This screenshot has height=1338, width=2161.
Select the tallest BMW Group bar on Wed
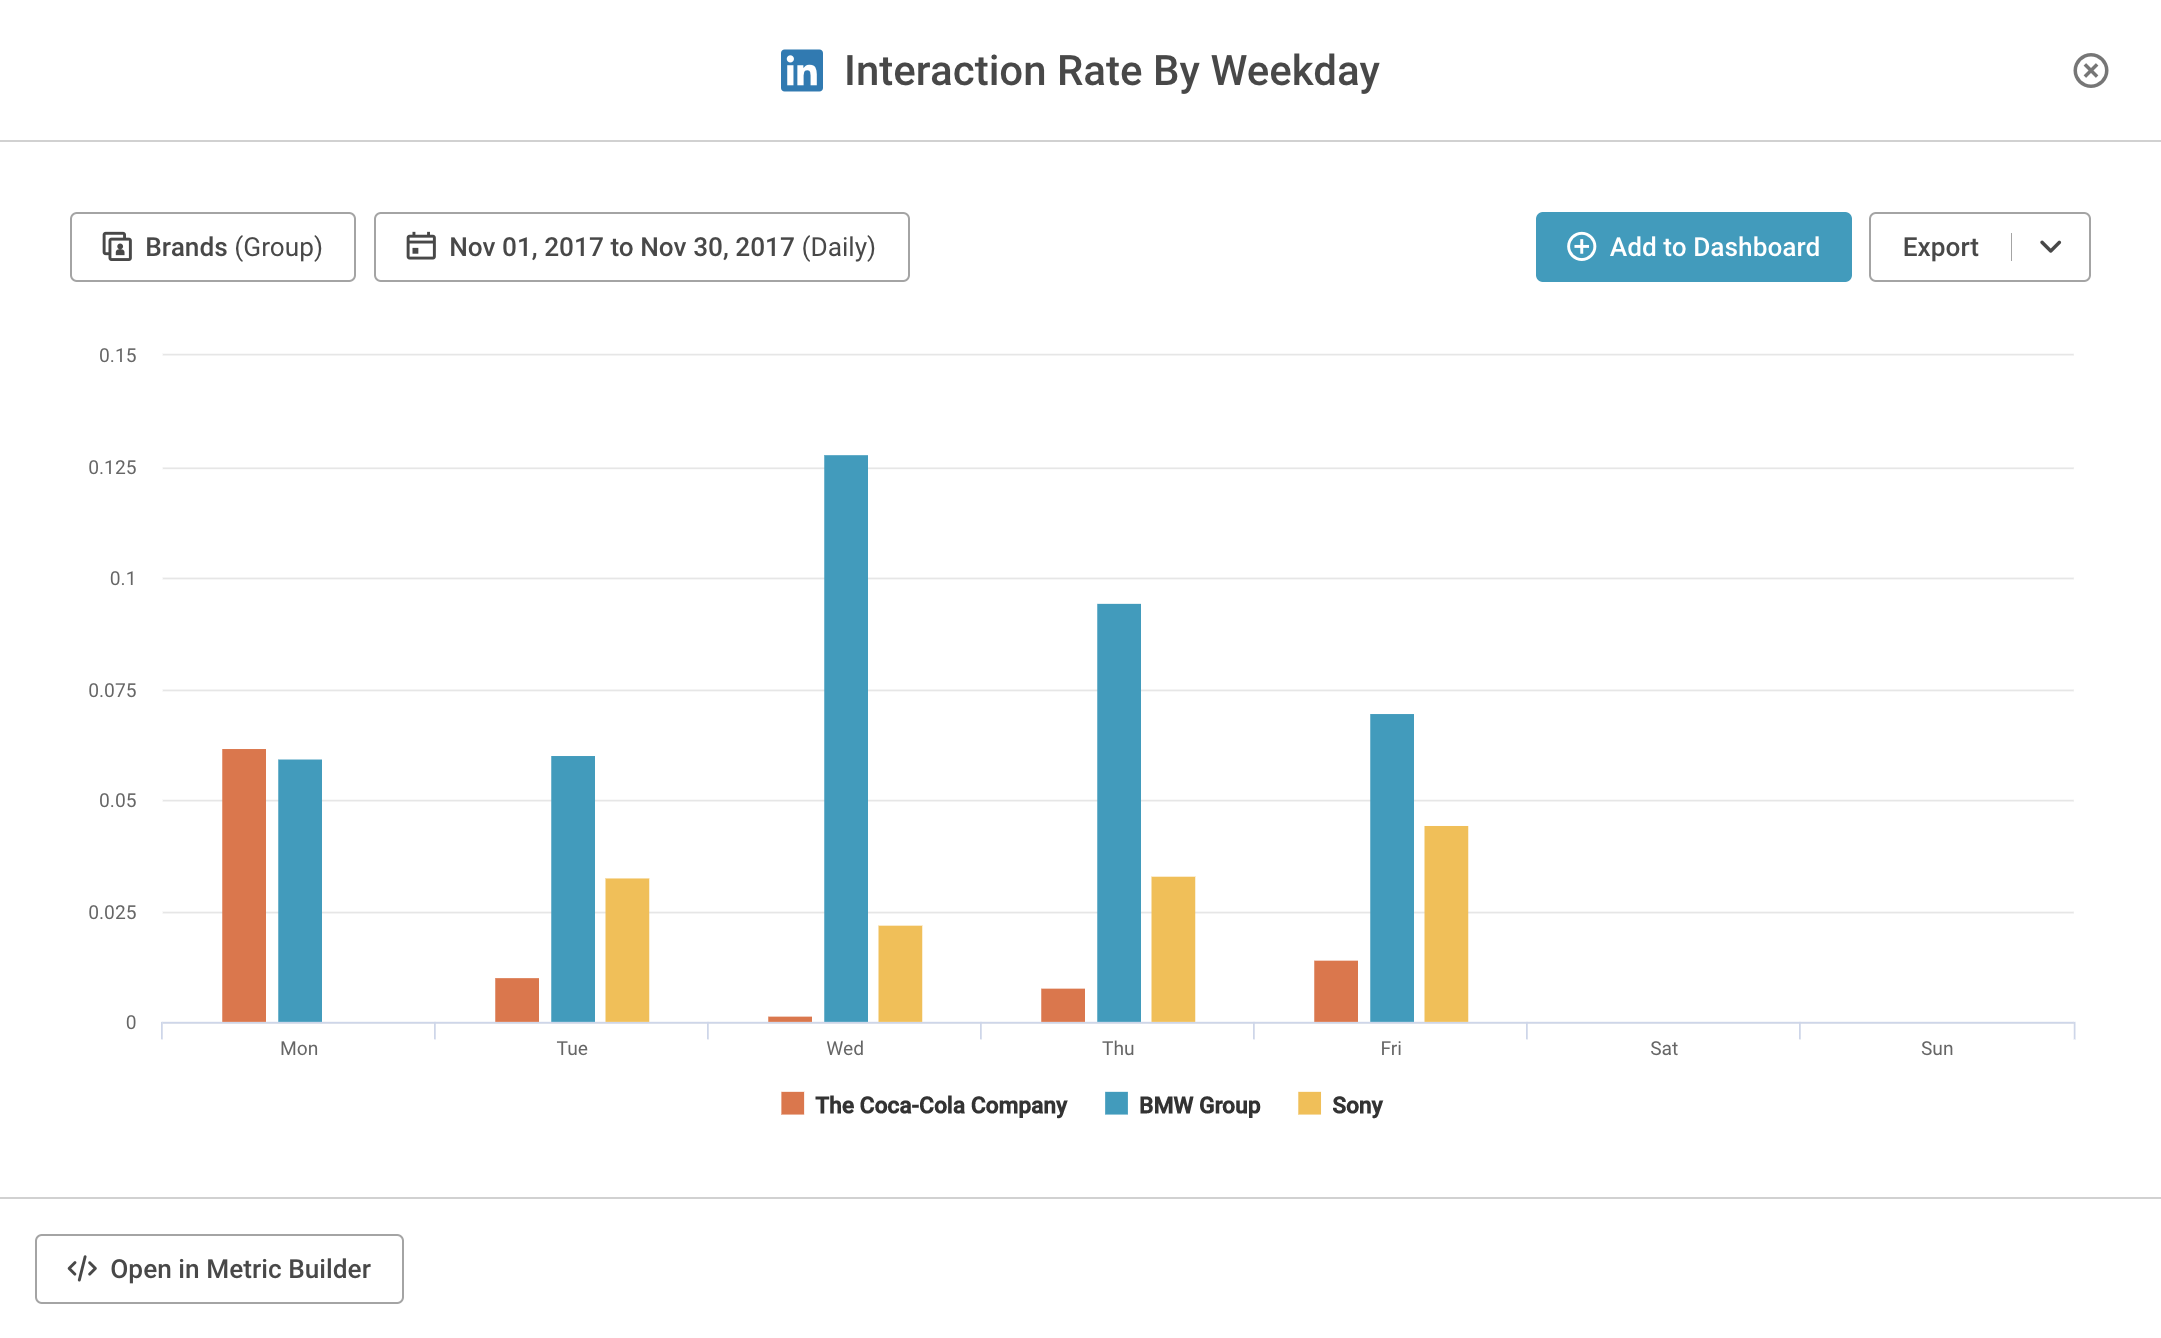coord(846,739)
